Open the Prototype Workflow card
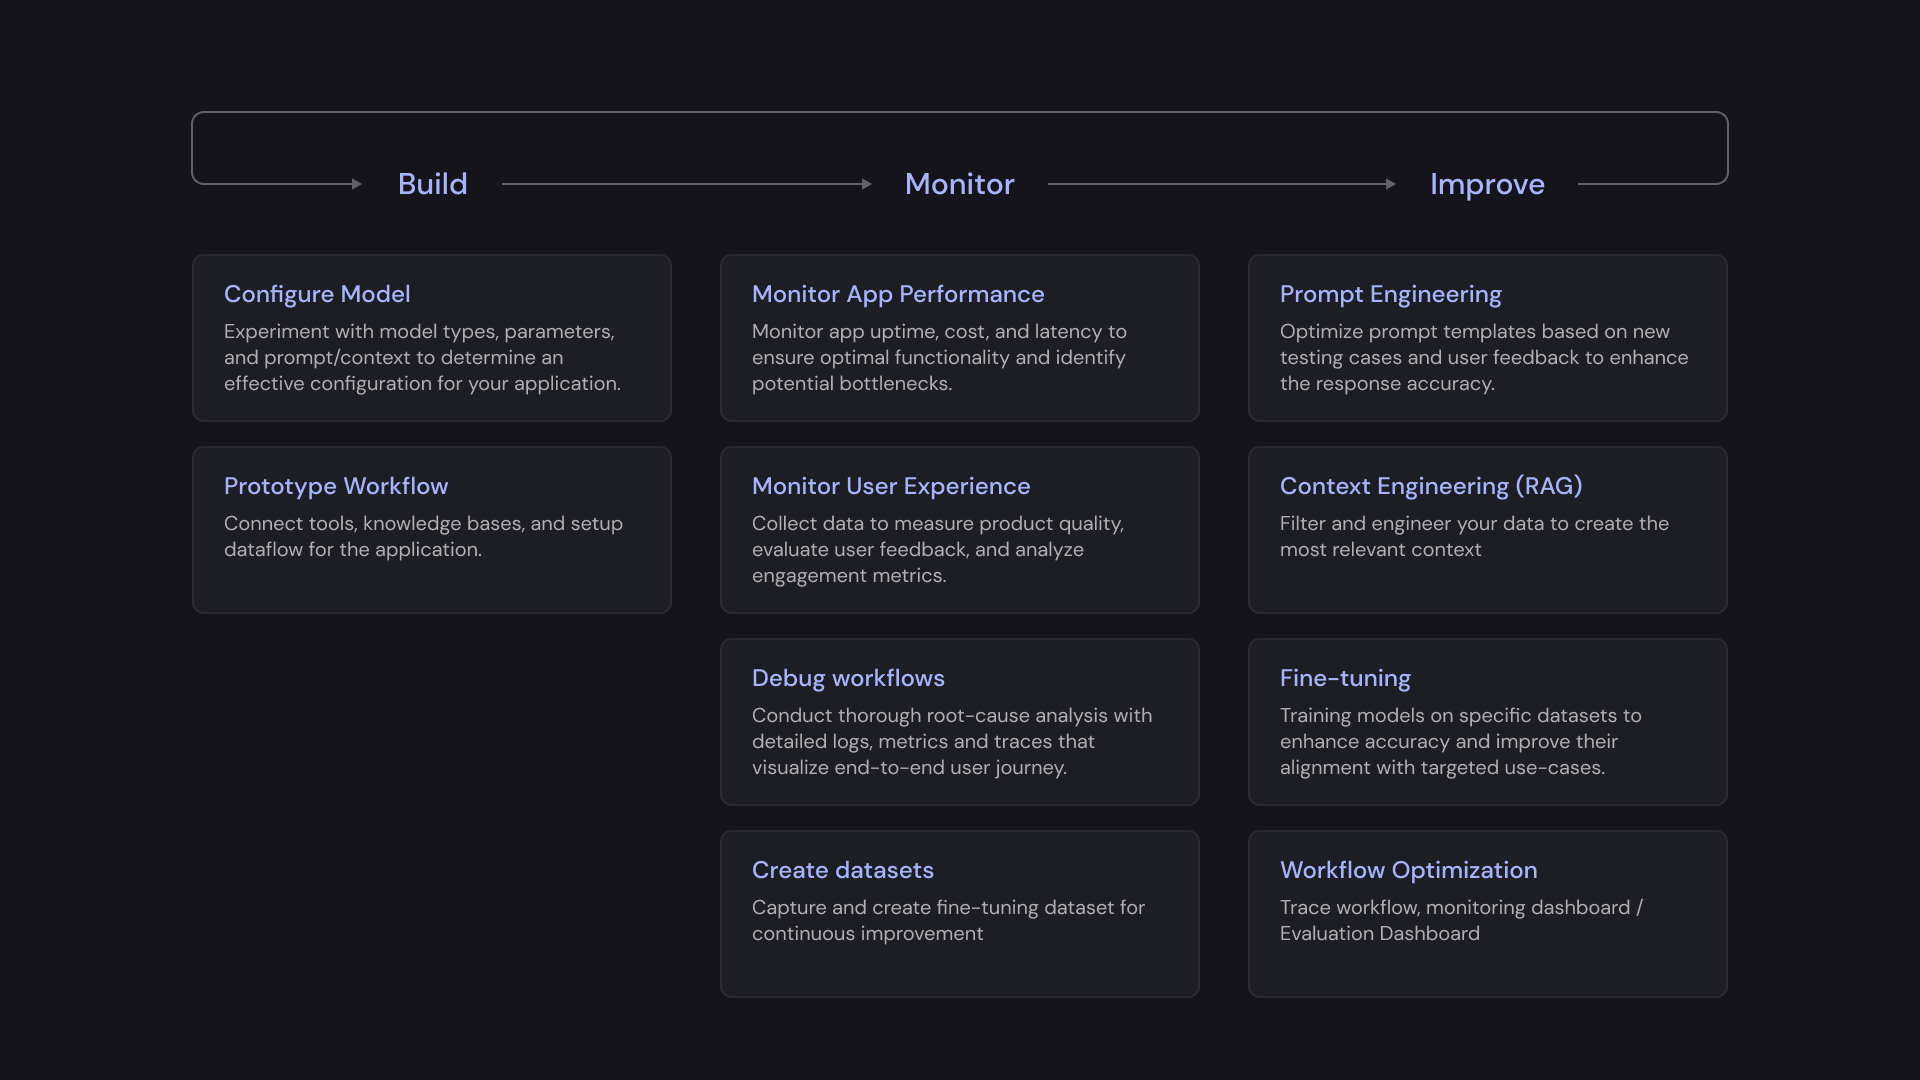Screen dimensions: 1920x1080 point(431,529)
